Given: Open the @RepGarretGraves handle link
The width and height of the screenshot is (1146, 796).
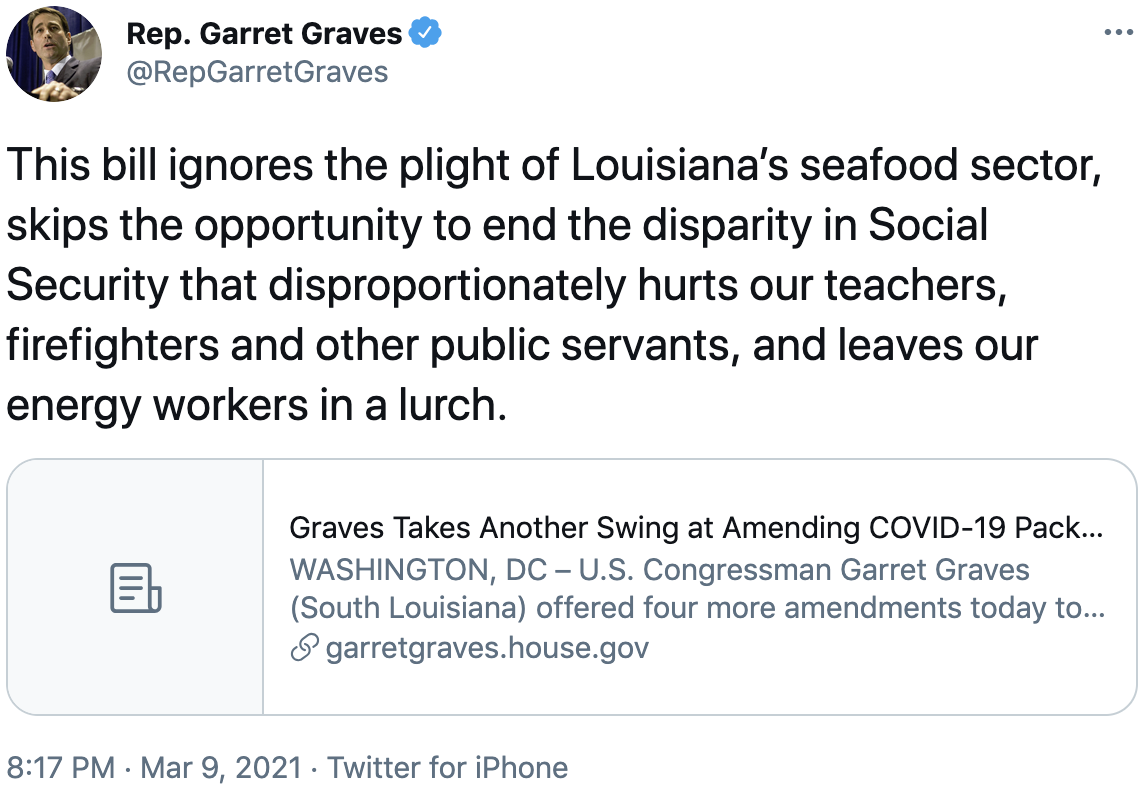Looking at the screenshot, I should (x=257, y=72).
